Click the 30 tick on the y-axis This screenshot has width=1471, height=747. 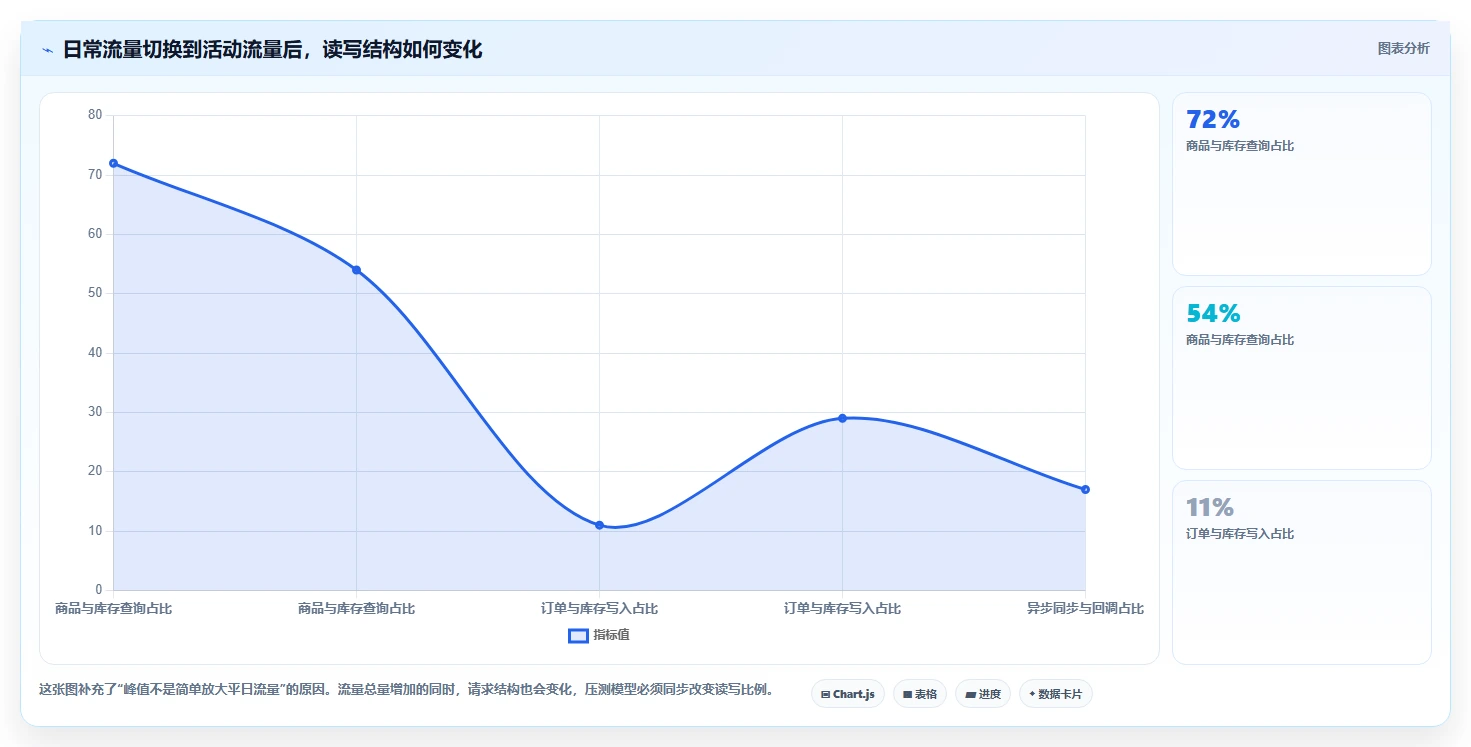[x=95, y=412]
